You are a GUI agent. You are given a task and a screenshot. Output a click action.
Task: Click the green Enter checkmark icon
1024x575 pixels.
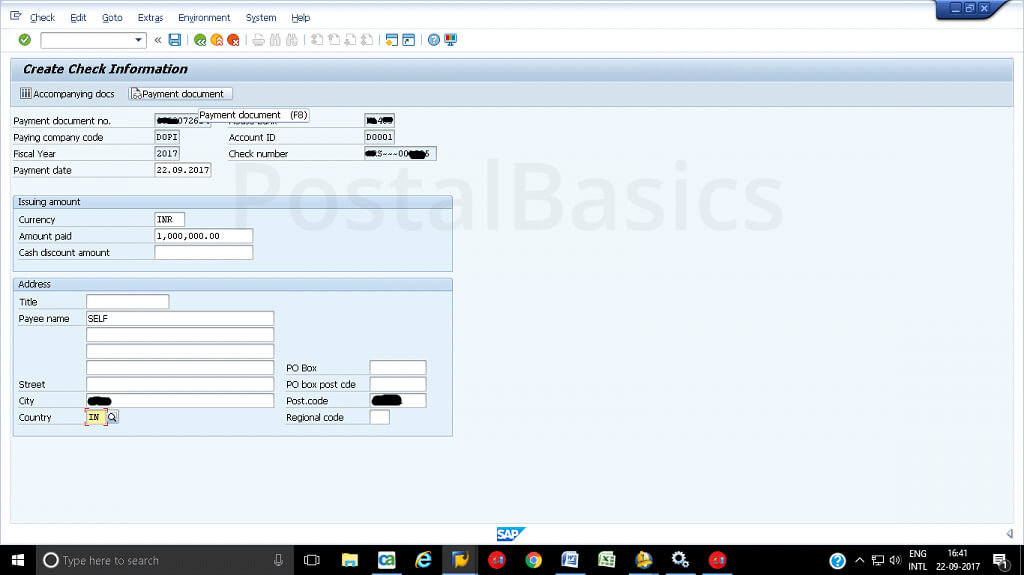pos(24,40)
